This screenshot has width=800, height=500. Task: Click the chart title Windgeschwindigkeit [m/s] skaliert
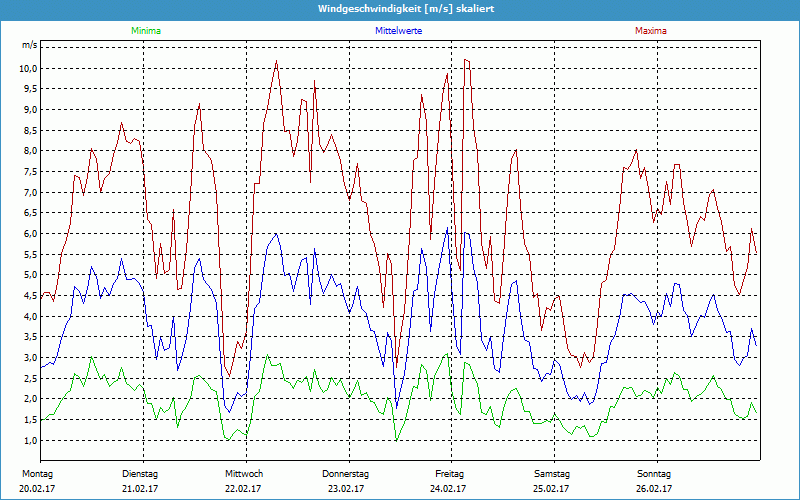(406, 9)
